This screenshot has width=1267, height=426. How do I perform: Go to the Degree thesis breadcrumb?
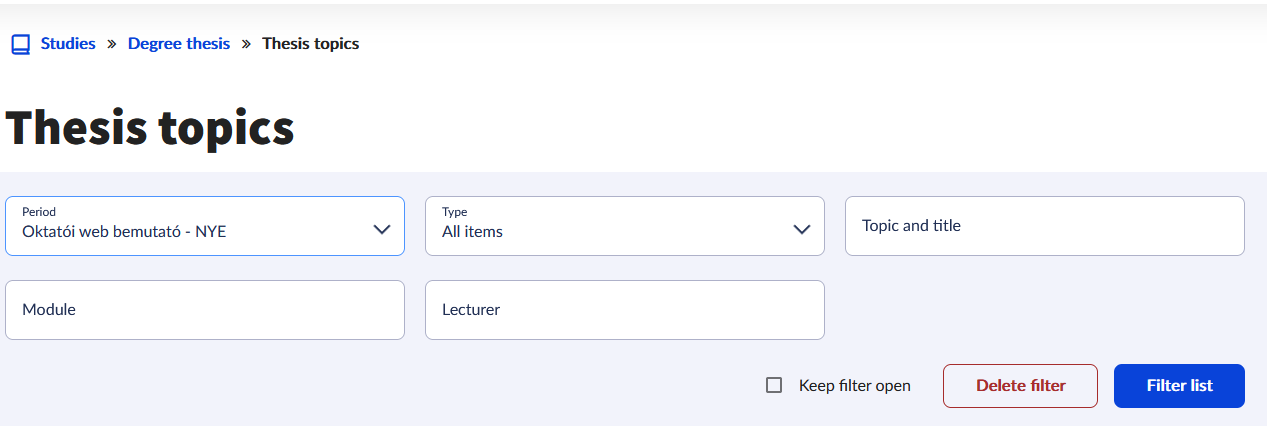coord(179,44)
